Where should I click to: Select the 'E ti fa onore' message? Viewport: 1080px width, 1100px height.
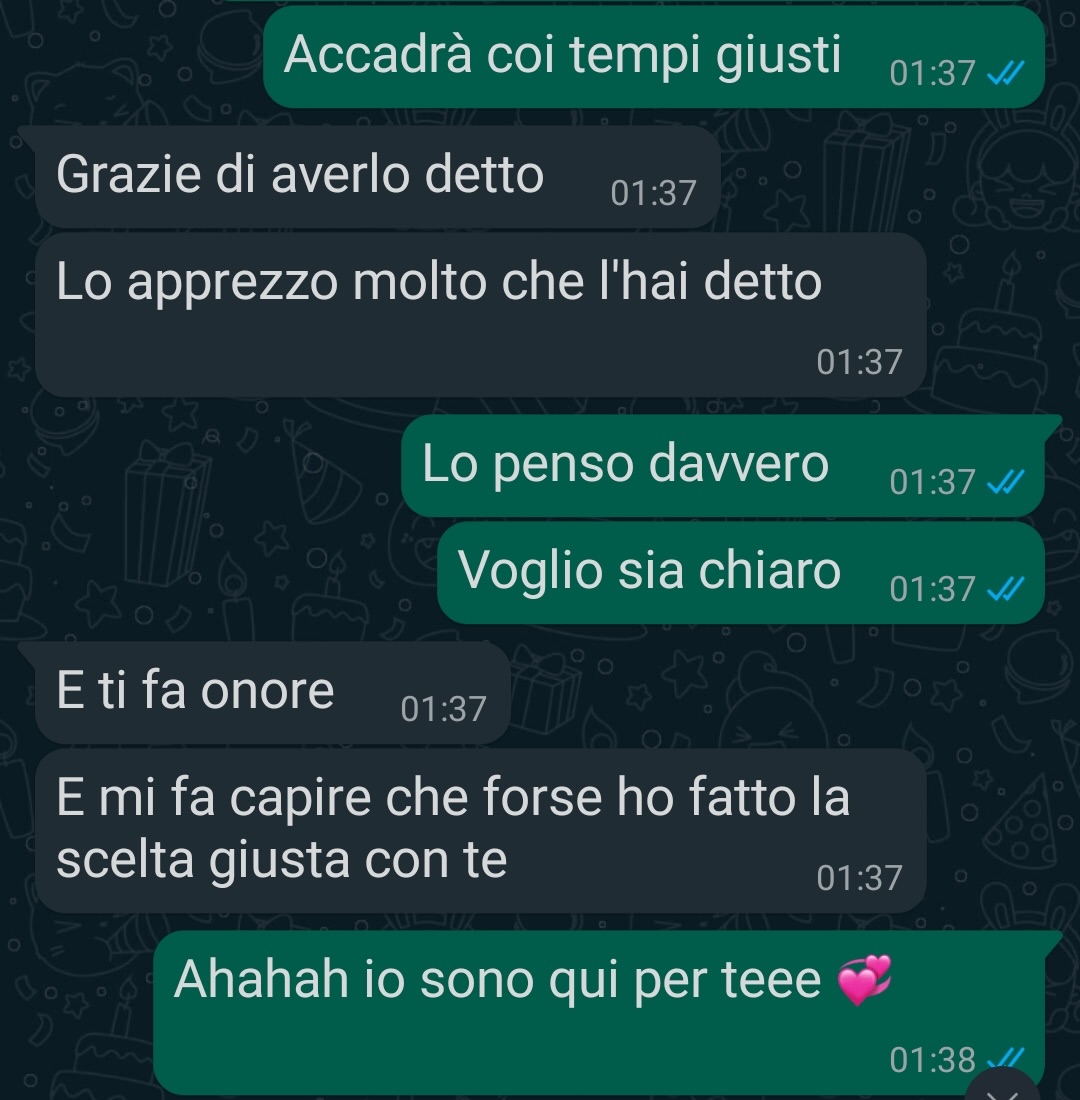(272, 693)
